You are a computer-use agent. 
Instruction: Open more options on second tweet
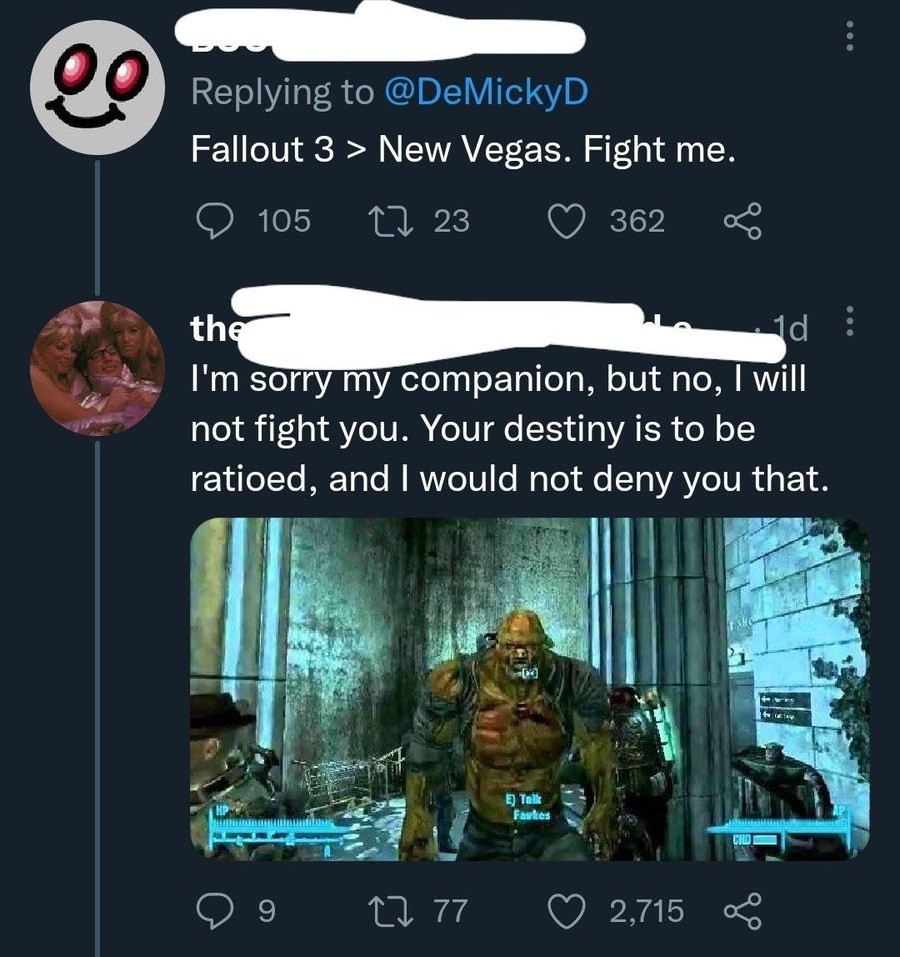coord(849,322)
